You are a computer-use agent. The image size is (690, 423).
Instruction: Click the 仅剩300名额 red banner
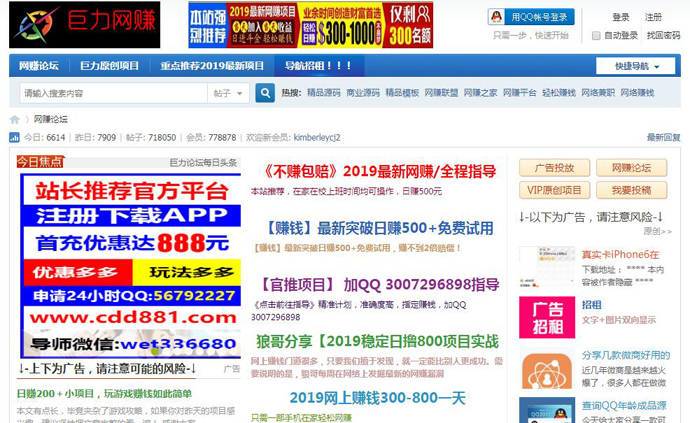(x=410, y=25)
